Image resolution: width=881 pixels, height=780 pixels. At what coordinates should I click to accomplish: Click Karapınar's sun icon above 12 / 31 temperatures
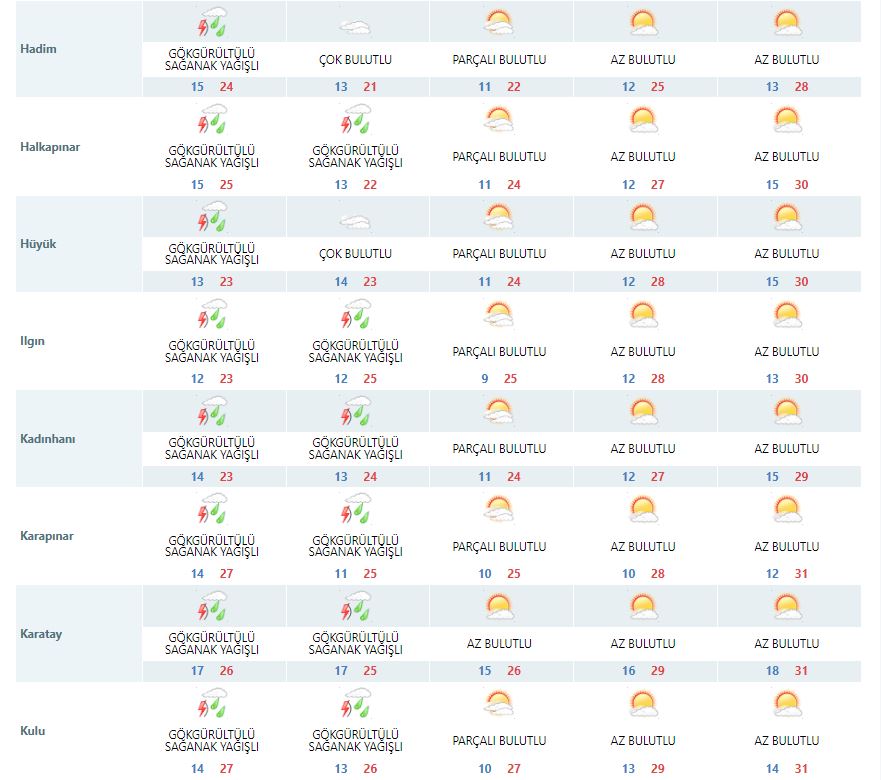click(x=787, y=511)
